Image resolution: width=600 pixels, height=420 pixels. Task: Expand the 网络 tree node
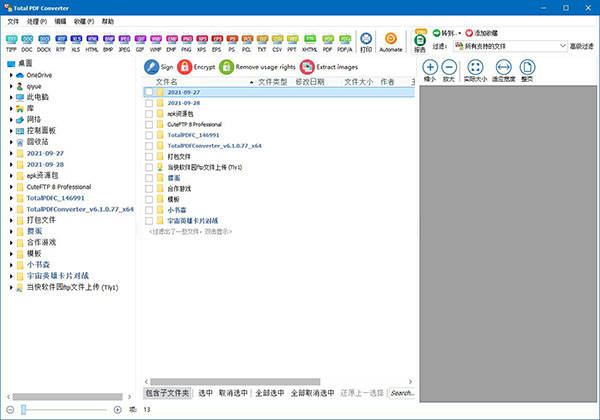(11, 119)
